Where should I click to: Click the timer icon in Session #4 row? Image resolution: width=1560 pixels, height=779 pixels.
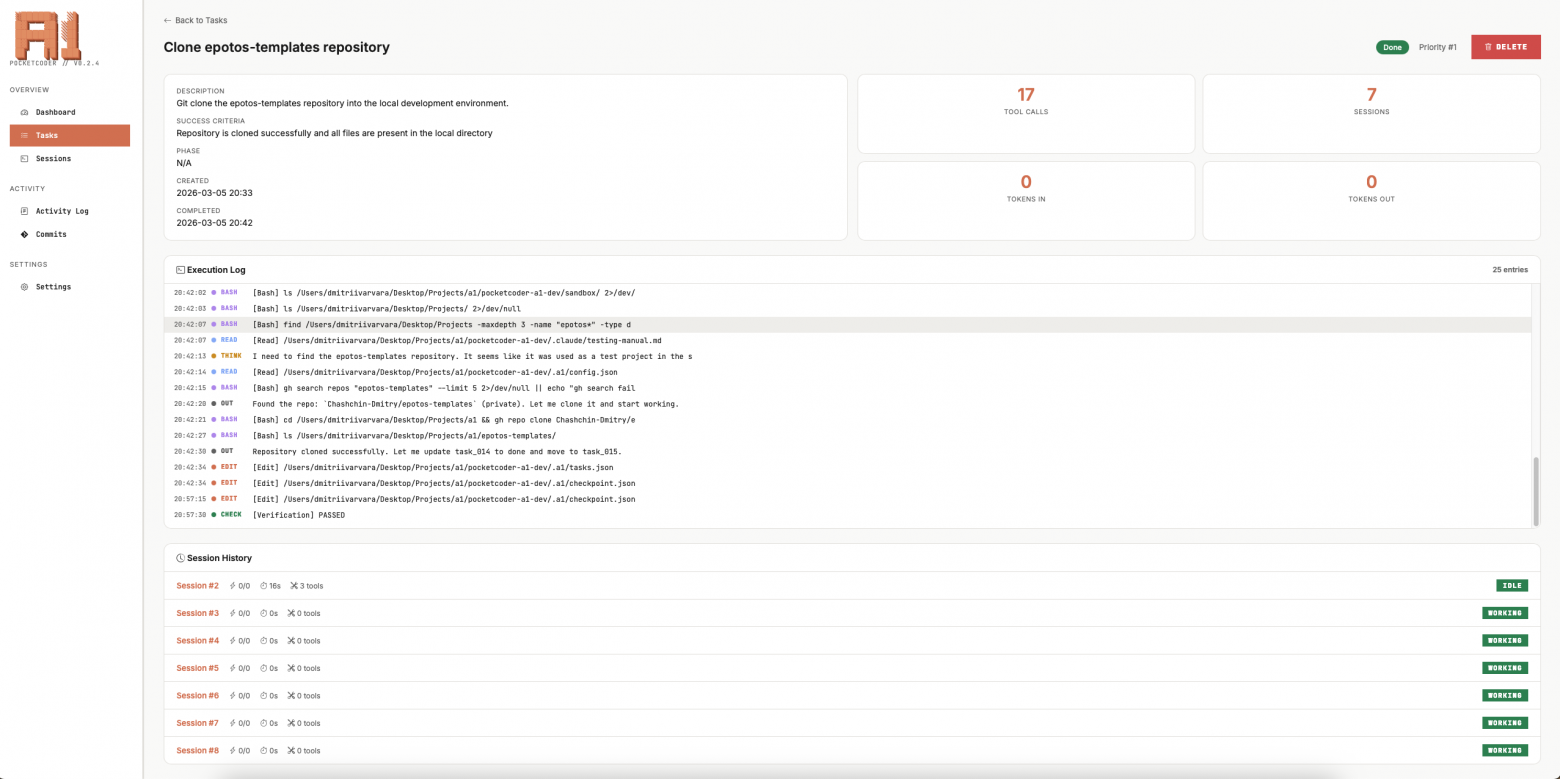click(x=264, y=641)
